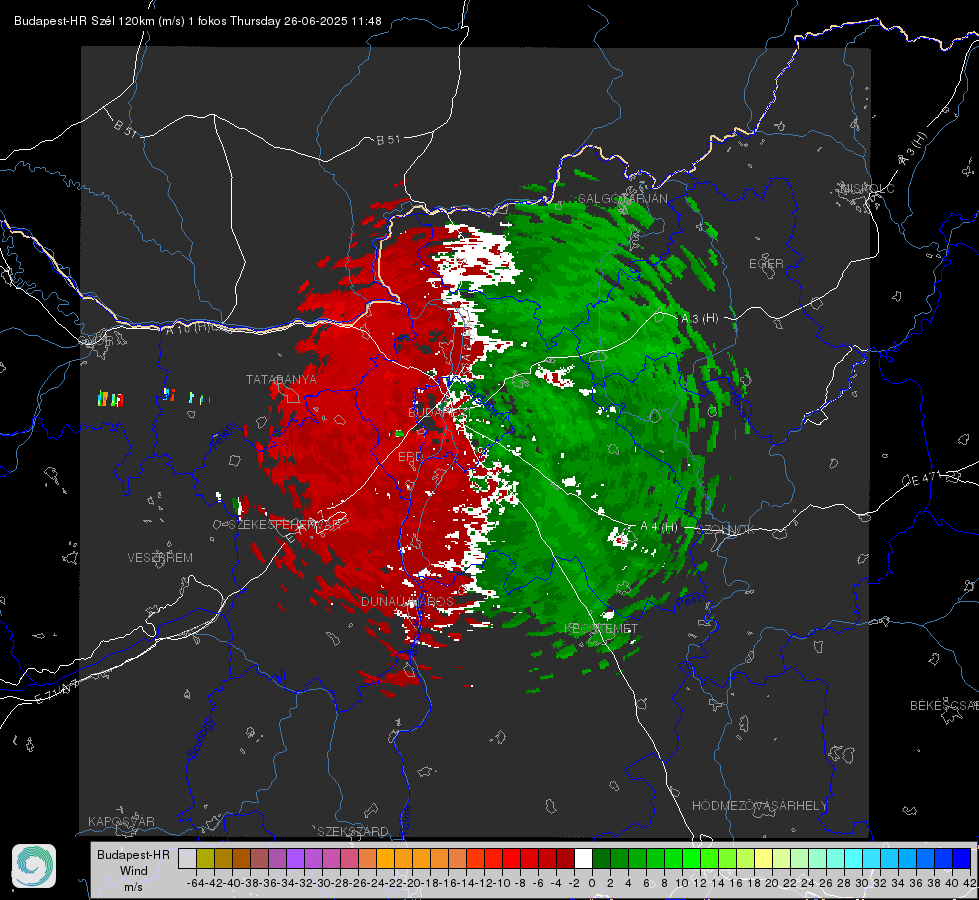Select the cyan swatch between 28 and 30
This screenshot has height=900, width=979.
[854, 859]
